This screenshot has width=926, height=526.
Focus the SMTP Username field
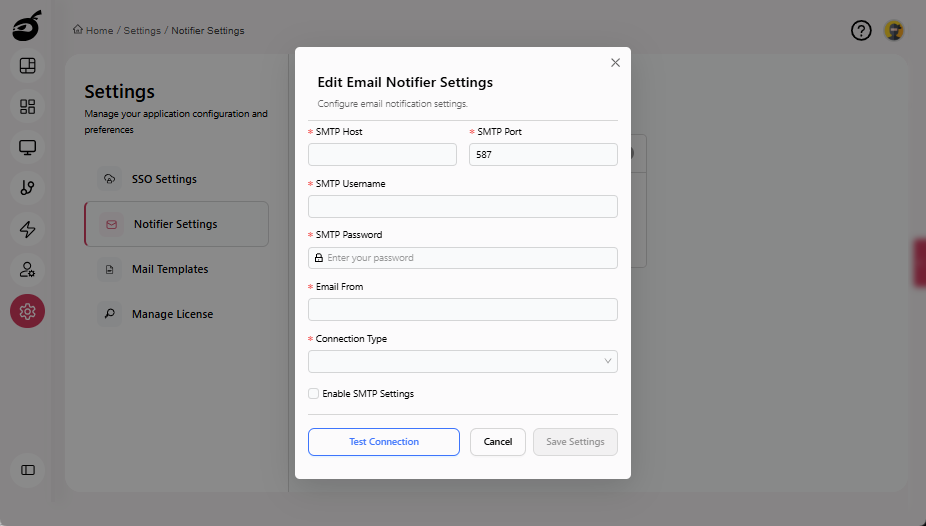[x=463, y=207]
